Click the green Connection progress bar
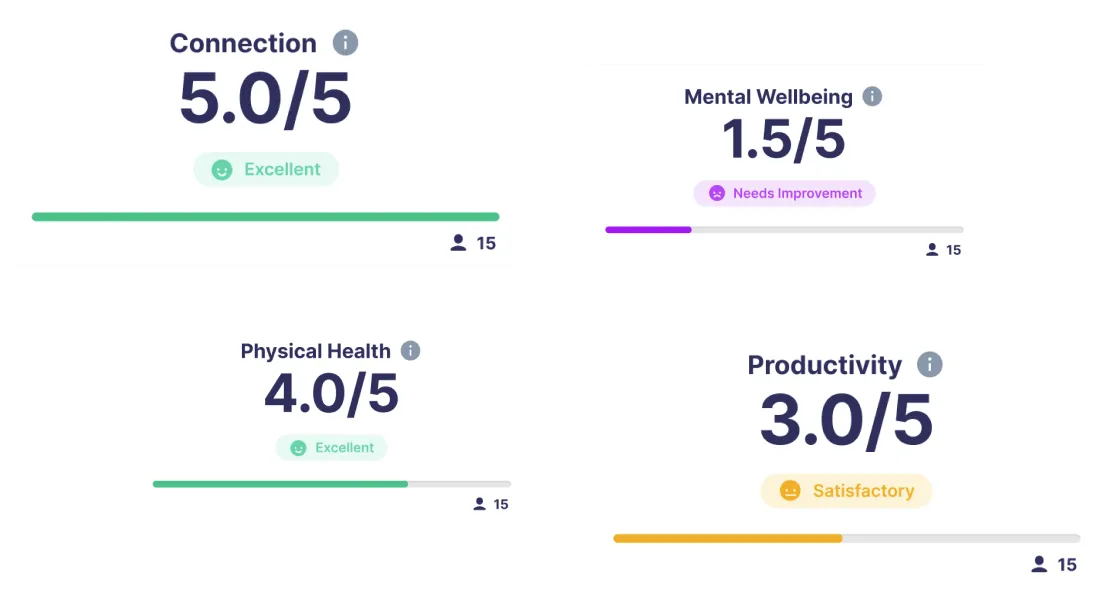The image size is (1113, 589). (x=265, y=216)
